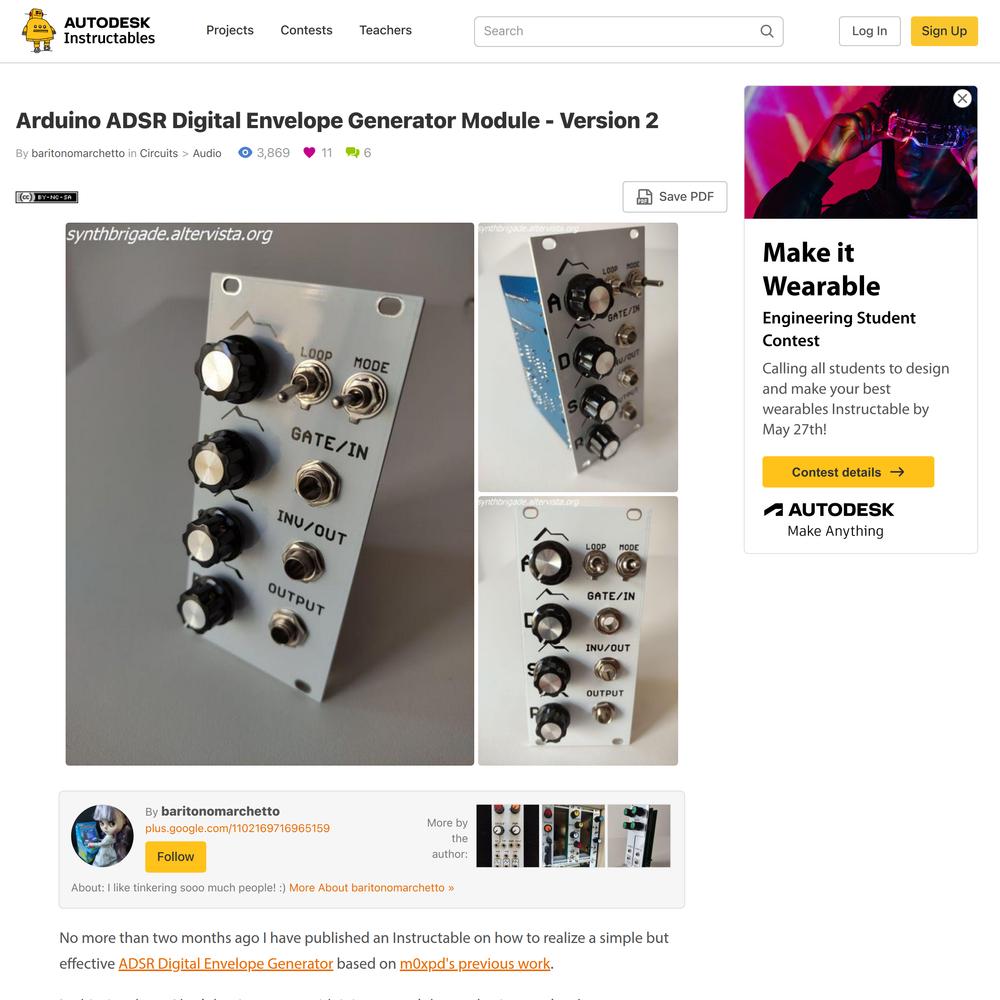Screen dimensions: 1000x1000
Task: Open the ADSR Digital Envelope Generator link
Action: 226,963
